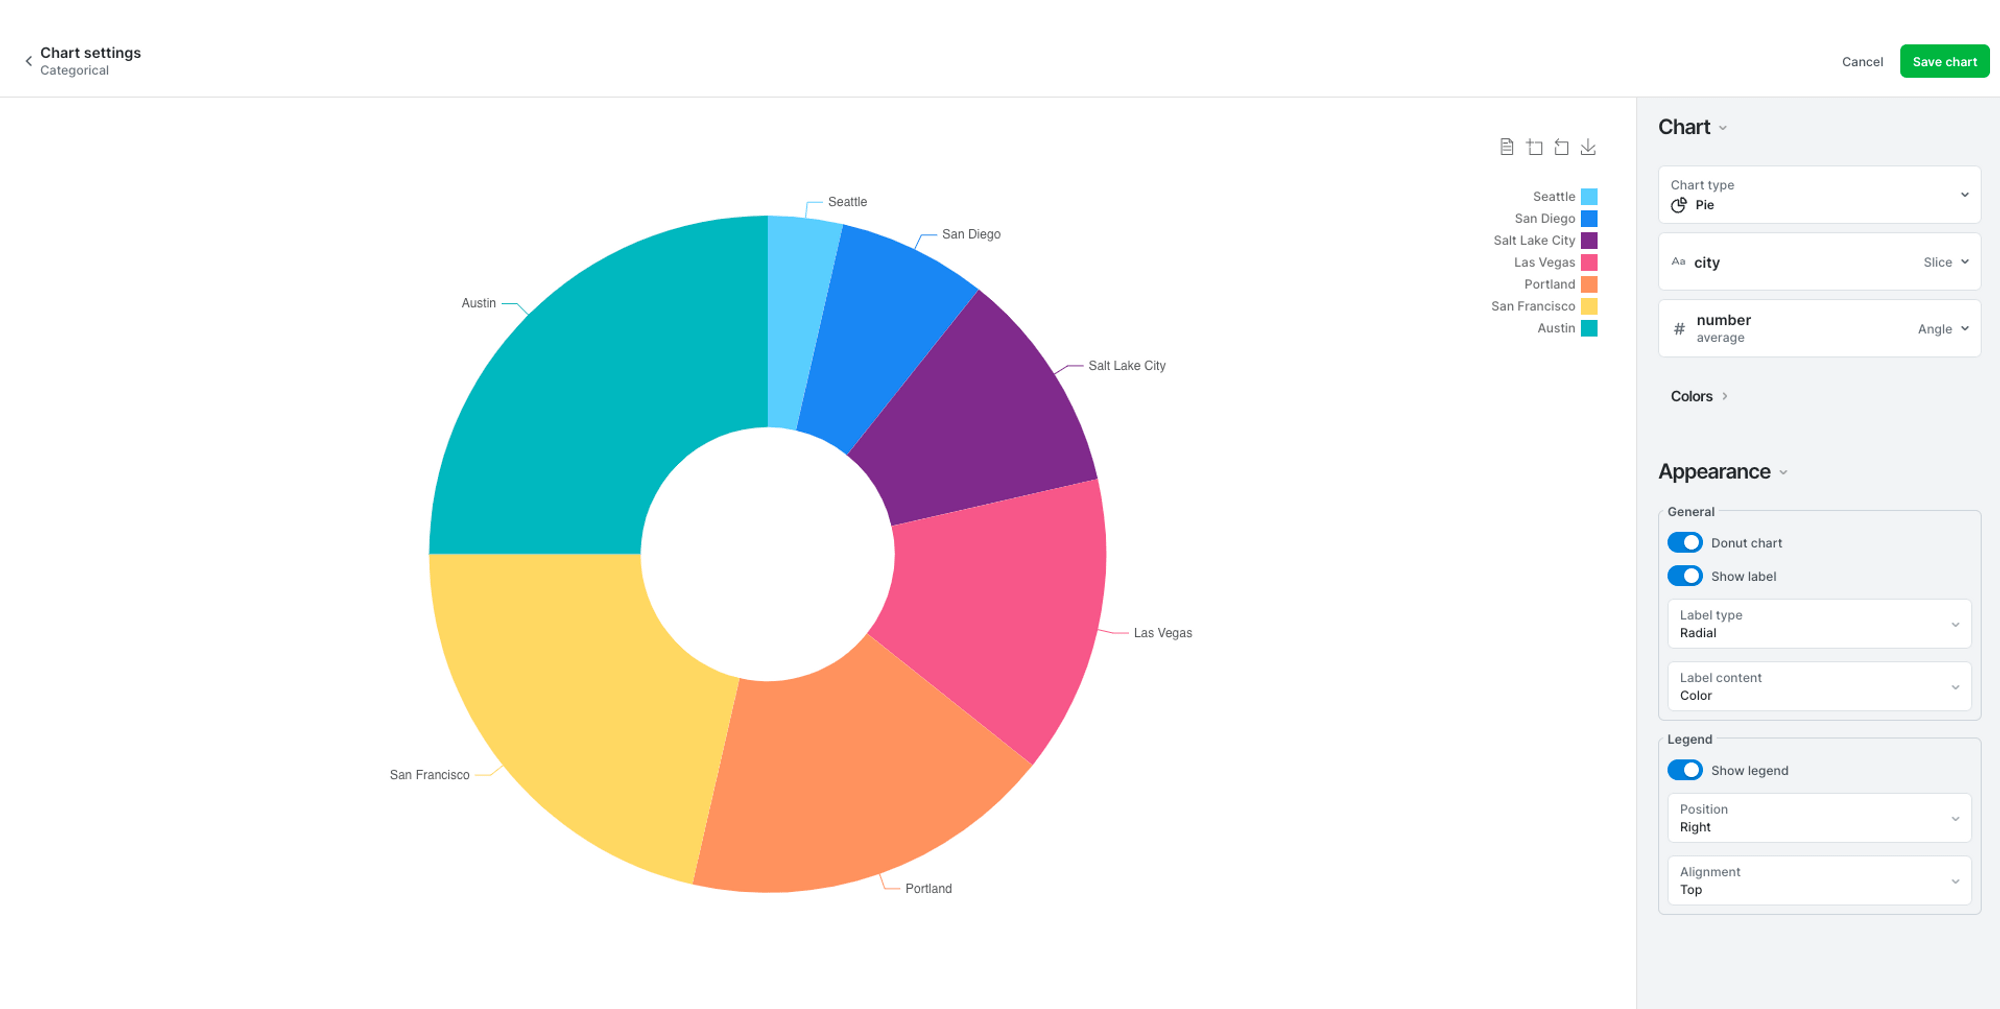
Task: Click the Save chart button
Action: pos(1943,61)
